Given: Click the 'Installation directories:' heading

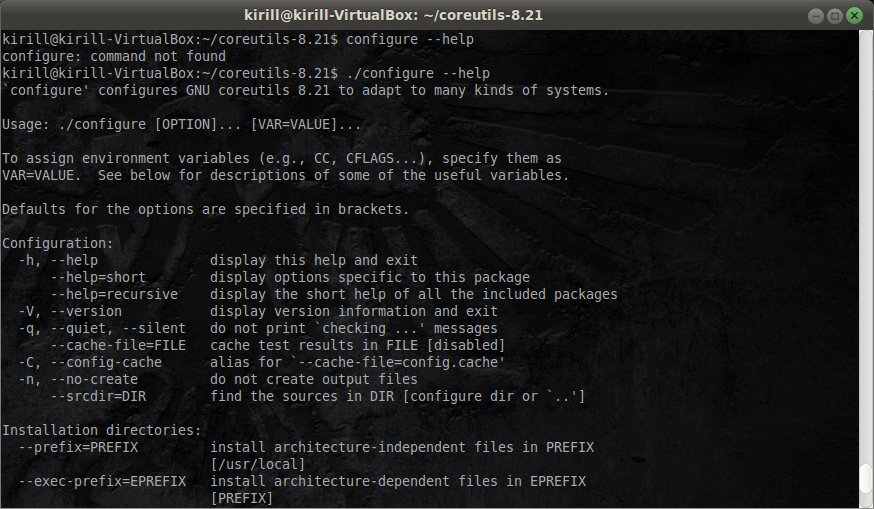Looking at the screenshot, I should (x=102, y=430).
